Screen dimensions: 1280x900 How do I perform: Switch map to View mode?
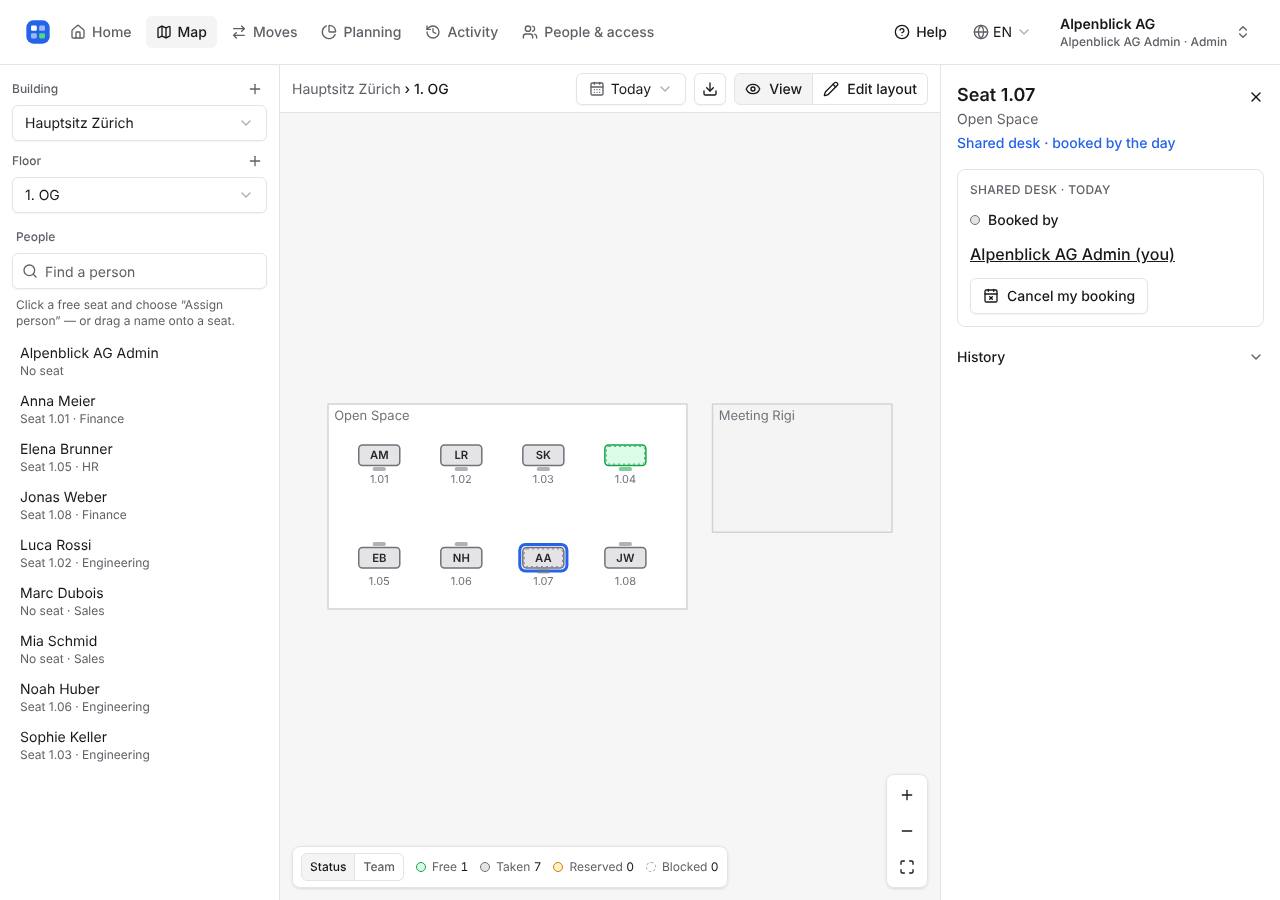(x=774, y=89)
